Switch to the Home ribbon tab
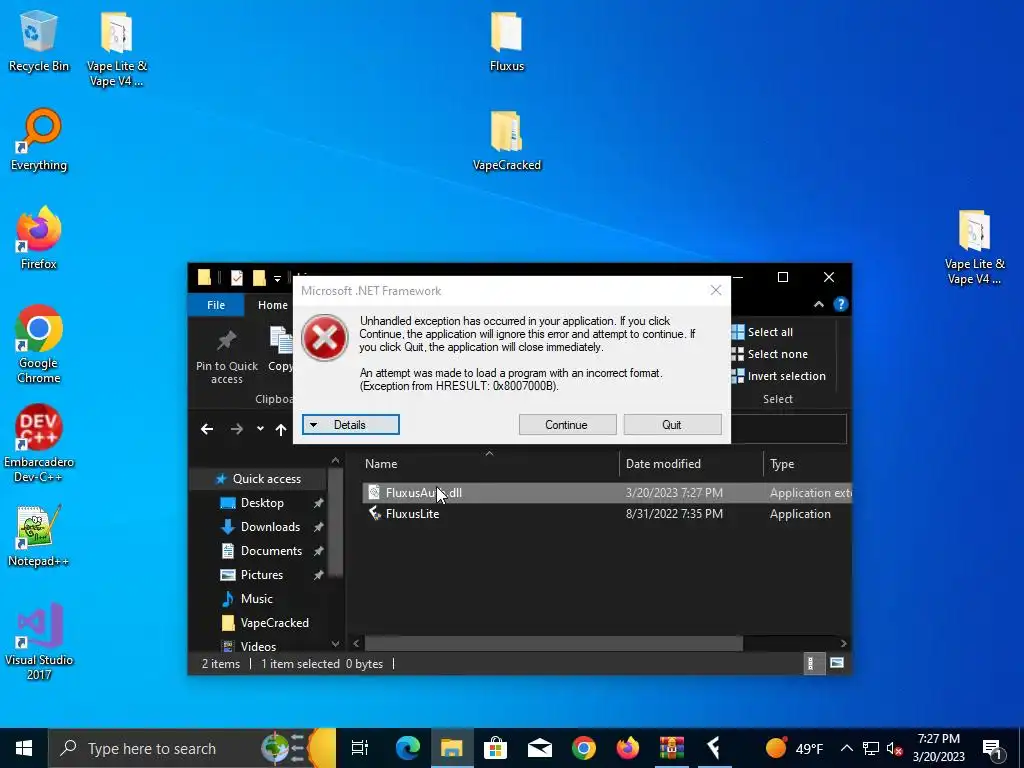 pos(272,305)
